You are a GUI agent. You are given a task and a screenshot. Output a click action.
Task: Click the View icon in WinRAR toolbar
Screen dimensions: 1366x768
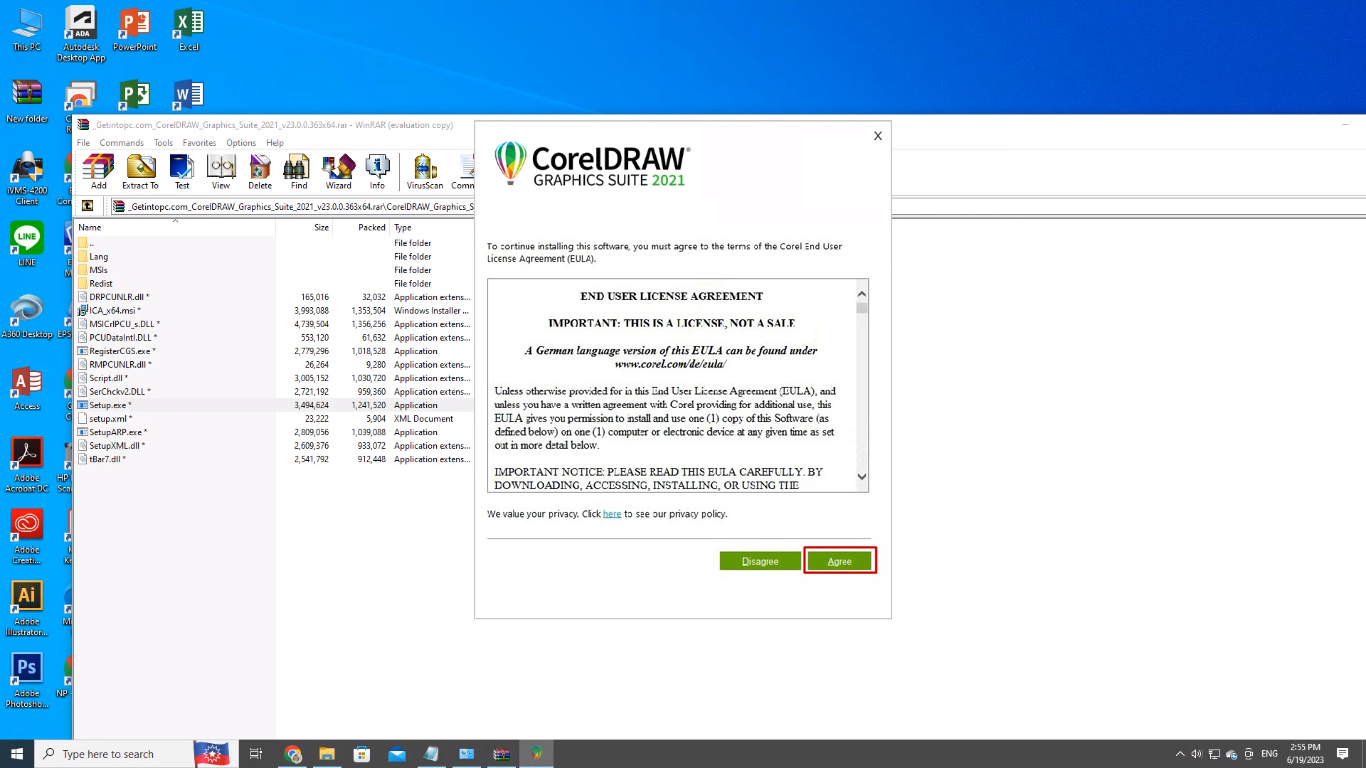tap(221, 171)
